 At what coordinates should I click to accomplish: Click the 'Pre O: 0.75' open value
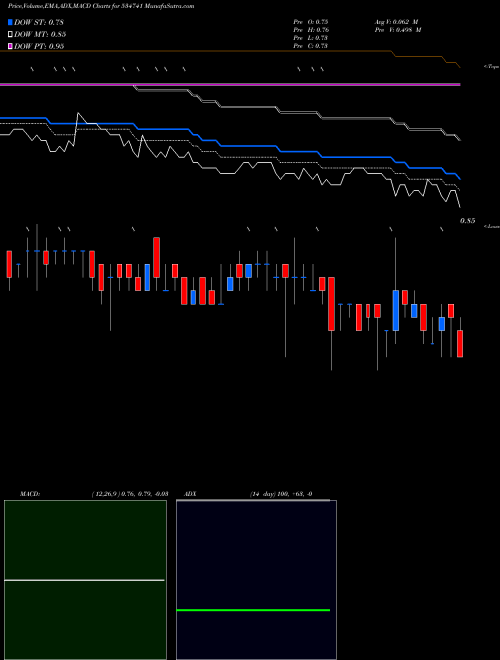pyautogui.click(x=311, y=22)
